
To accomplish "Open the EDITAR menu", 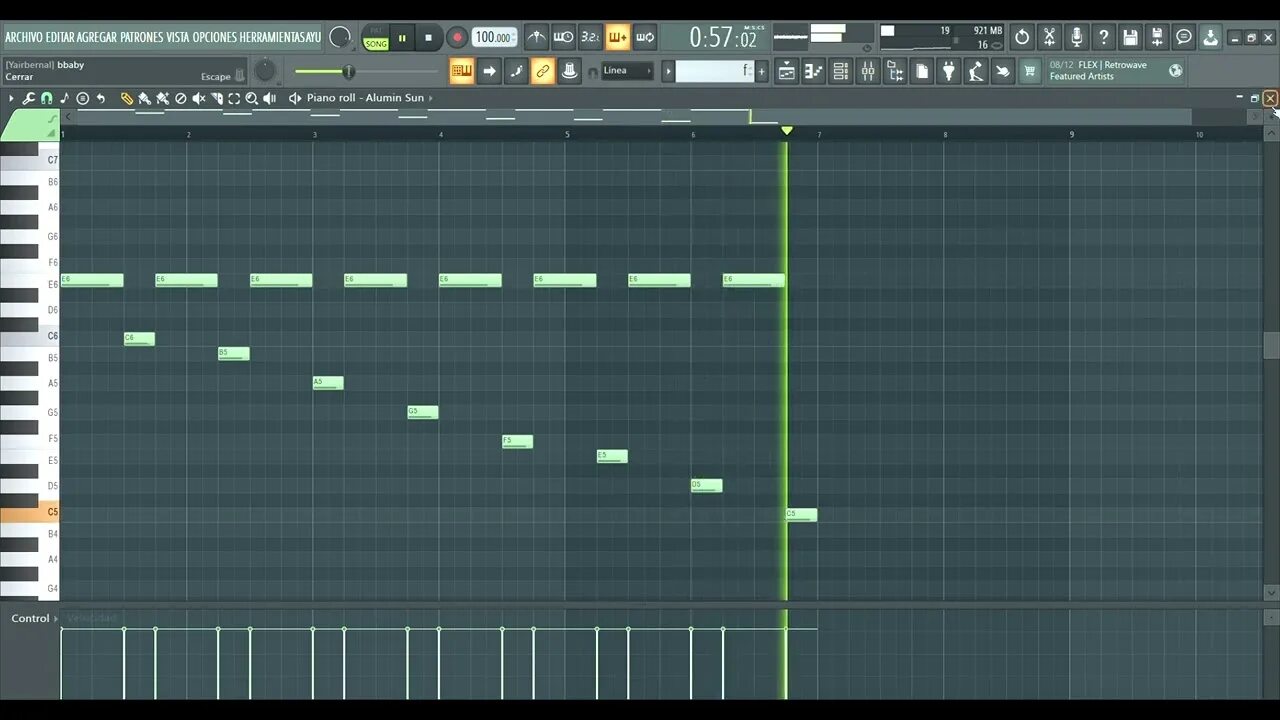I will 59,37.
